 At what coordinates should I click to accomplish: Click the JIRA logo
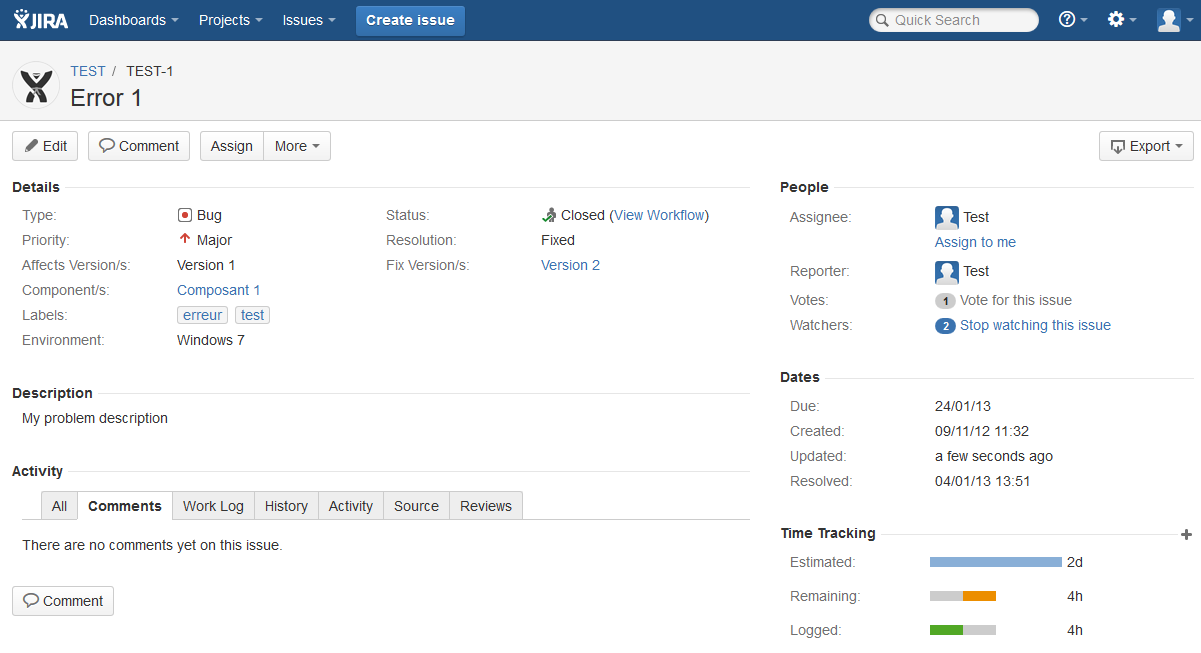point(41,20)
